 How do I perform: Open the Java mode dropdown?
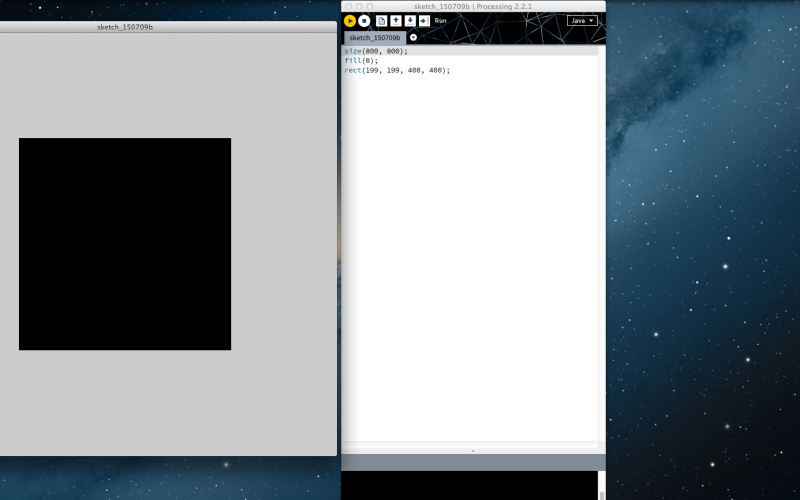(x=582, y=20)
